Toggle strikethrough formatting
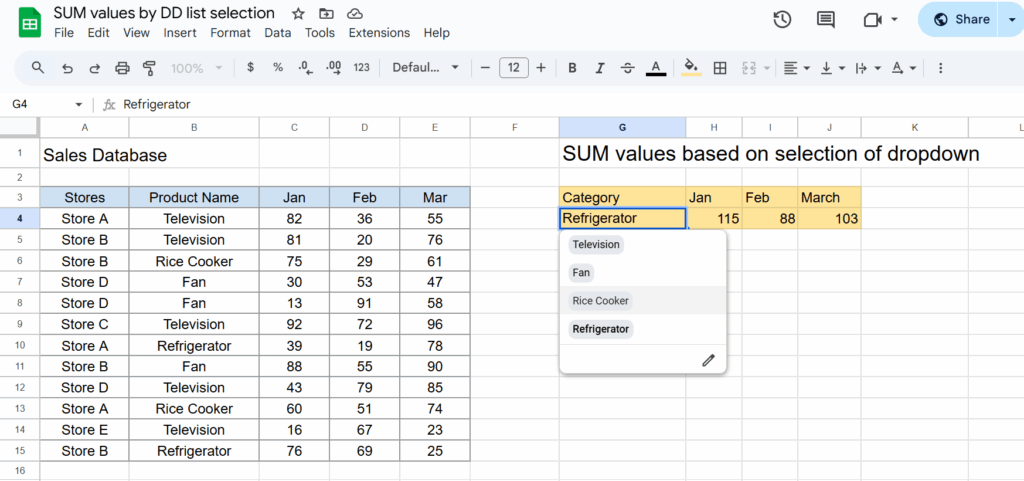Image resolution: width=1024 pixels, height=481 pixels. click(x=627, y=68)
